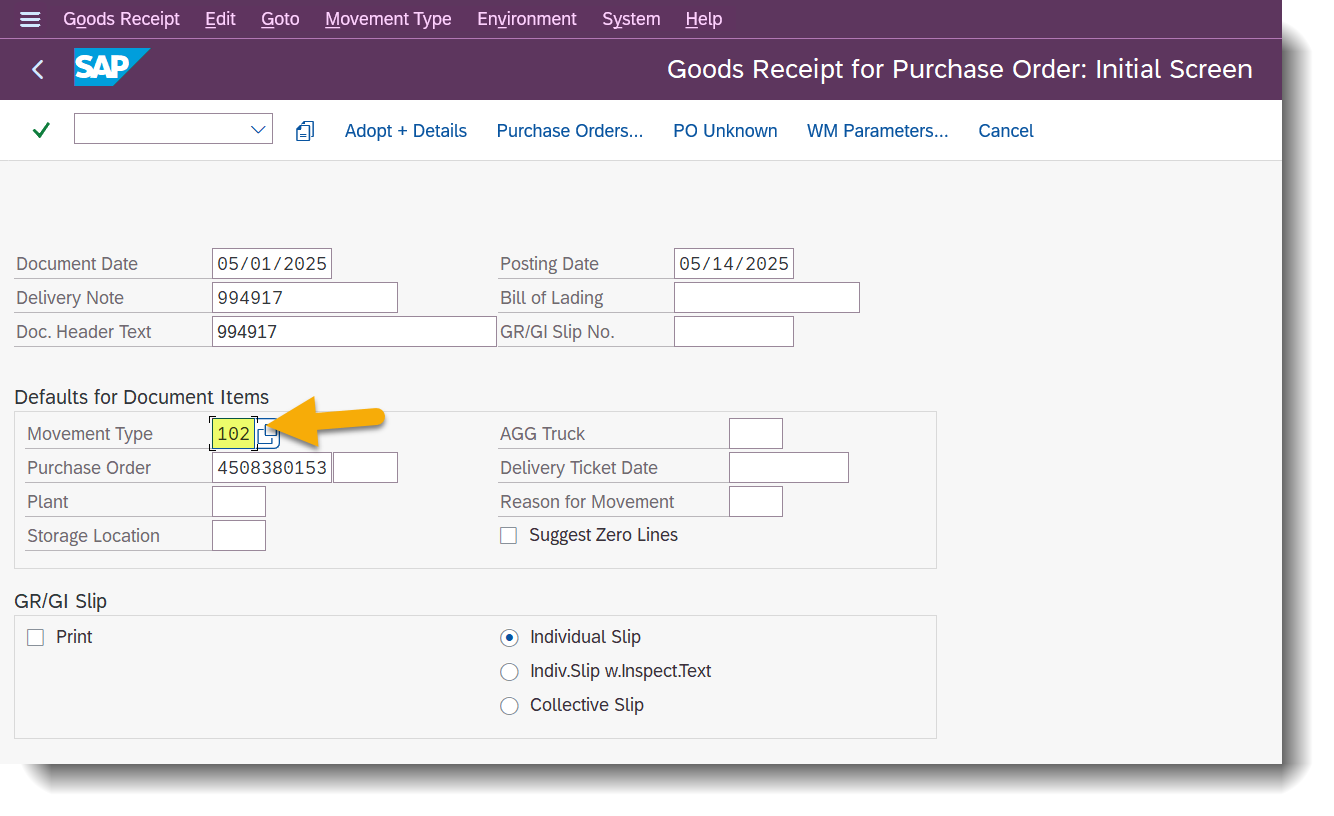Expand the command field dropdown
The image size is (1334, 816).
259,129
